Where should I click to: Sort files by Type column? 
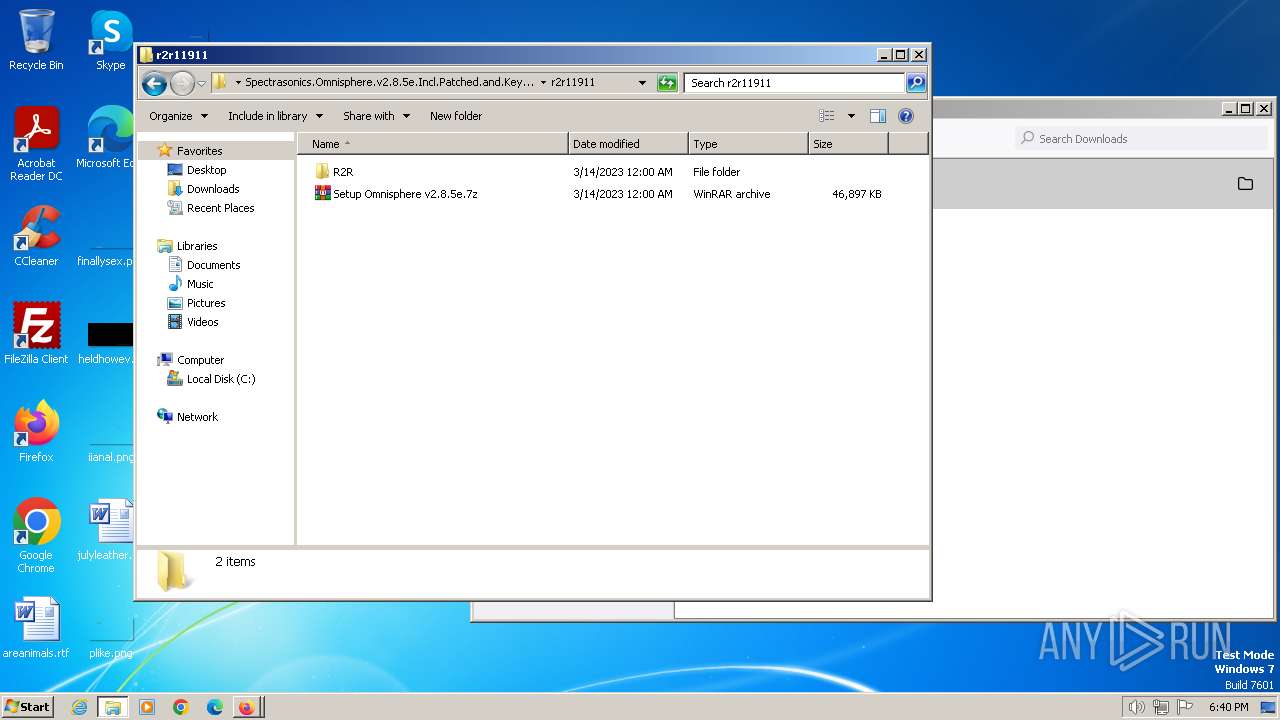tap(748, 144)
